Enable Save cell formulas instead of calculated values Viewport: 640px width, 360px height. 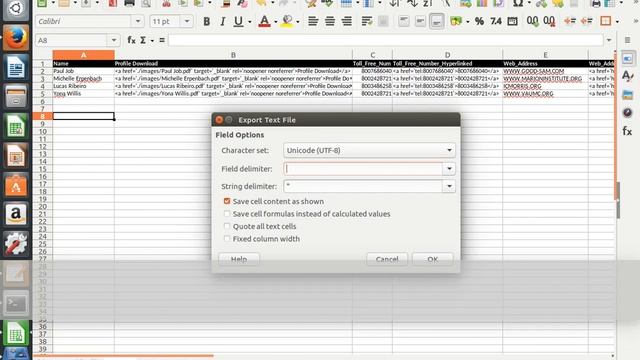(227, 213)
